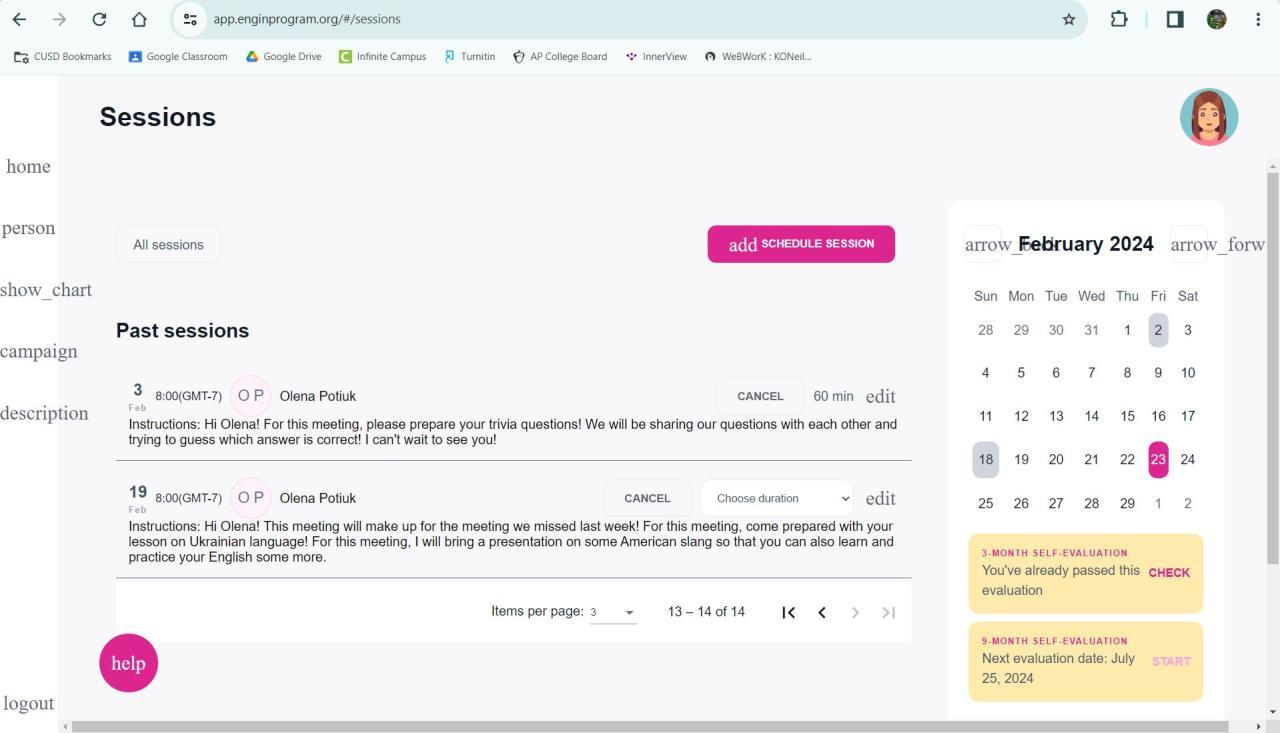
Task: Bookmark this page with the star
Action: click(1068, 19)
